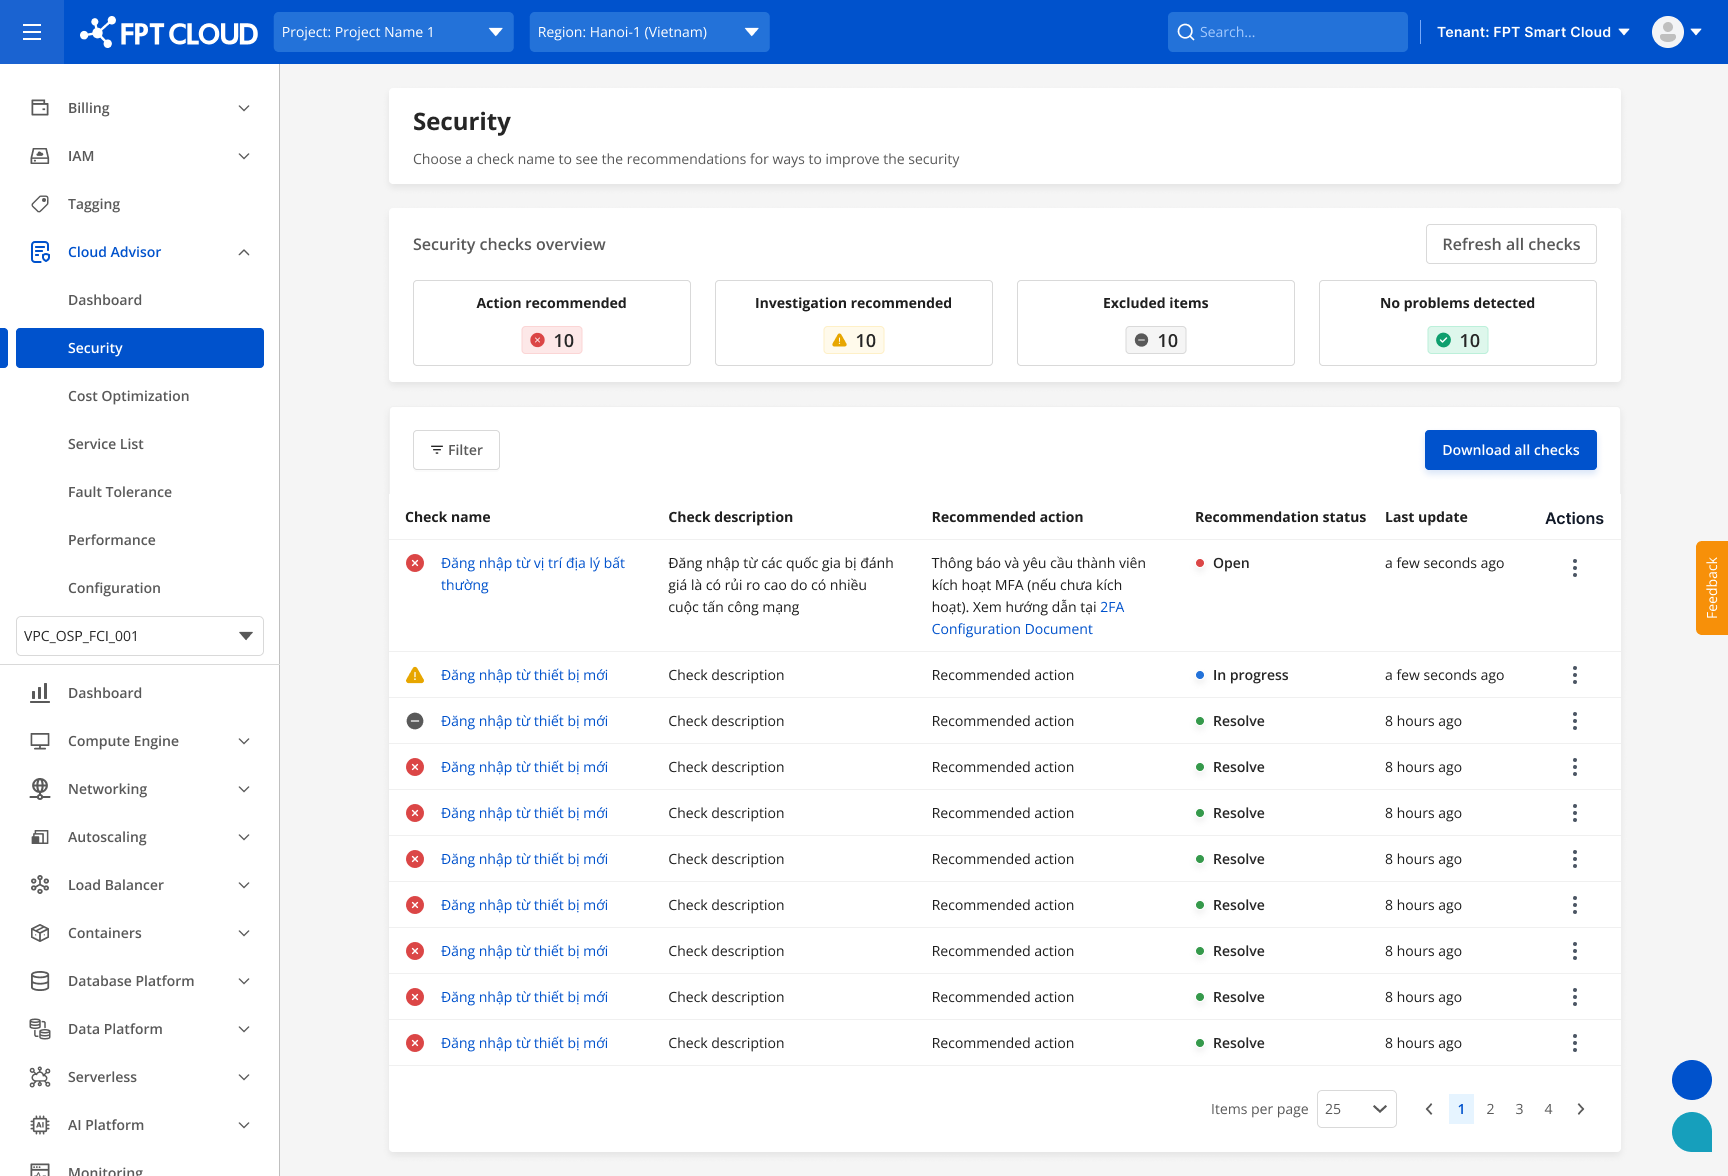Click the In progress status text

click(x=1251, y=675)
